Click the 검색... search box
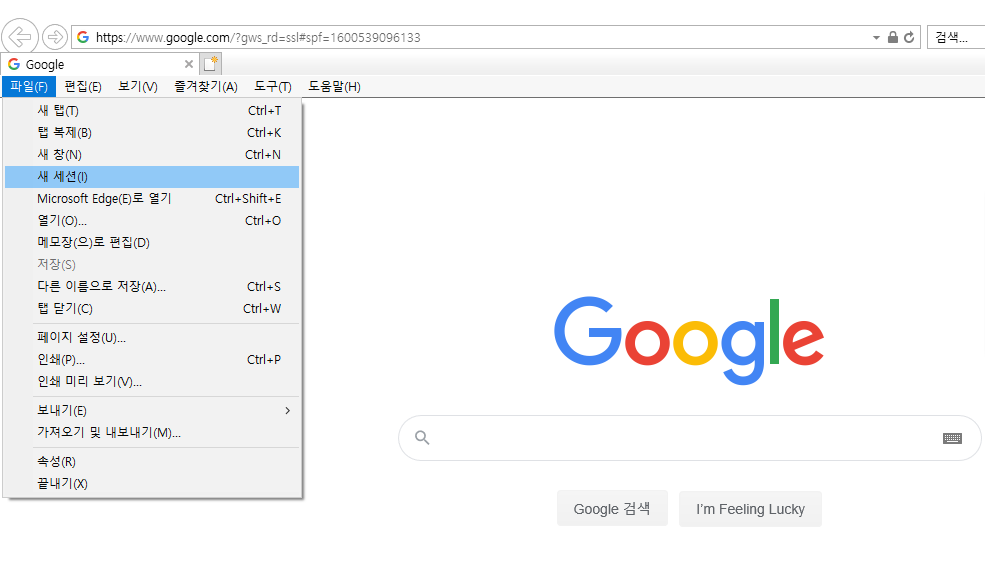Image resolution: width=985 pixels, height=584 pixels. [x=956, y=37]
